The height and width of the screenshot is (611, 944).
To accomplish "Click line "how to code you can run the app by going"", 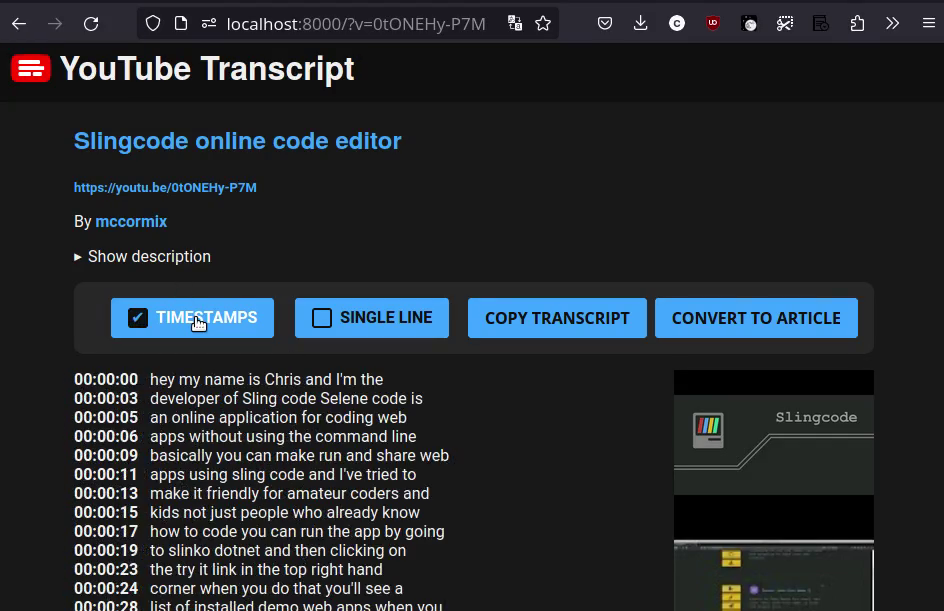I will (297, 532).
